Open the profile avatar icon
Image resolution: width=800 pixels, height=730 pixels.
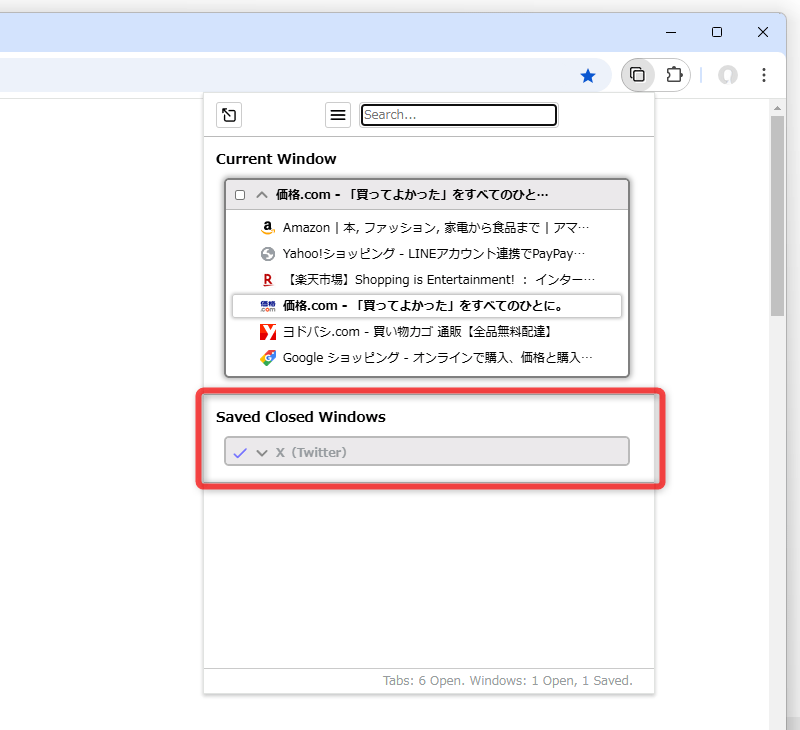[x=728, y=75]
